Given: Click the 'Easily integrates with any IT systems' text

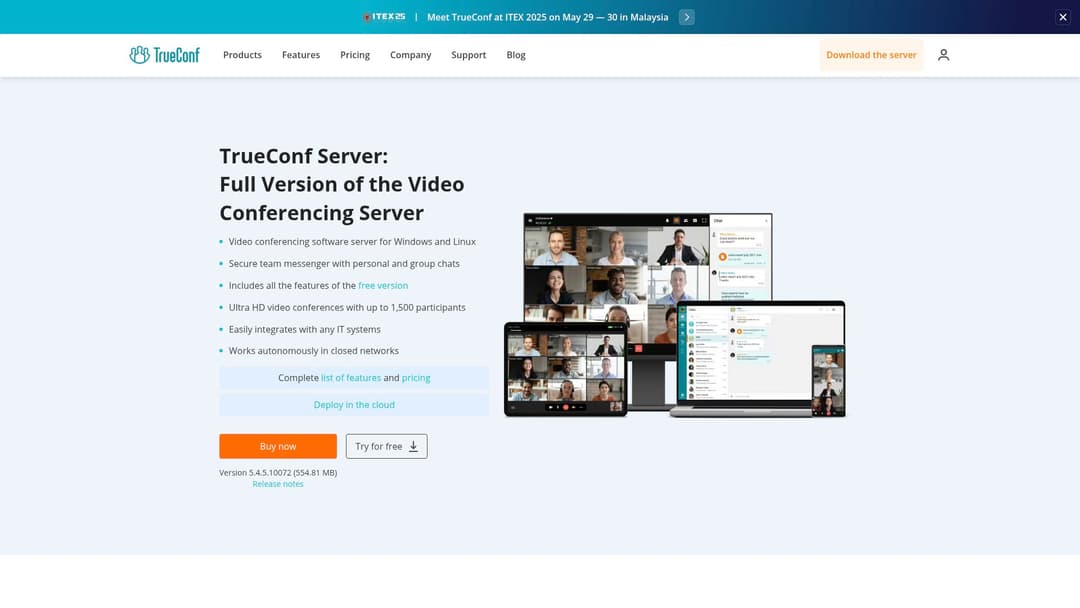Looking at the screenshot, I should 304,329.
